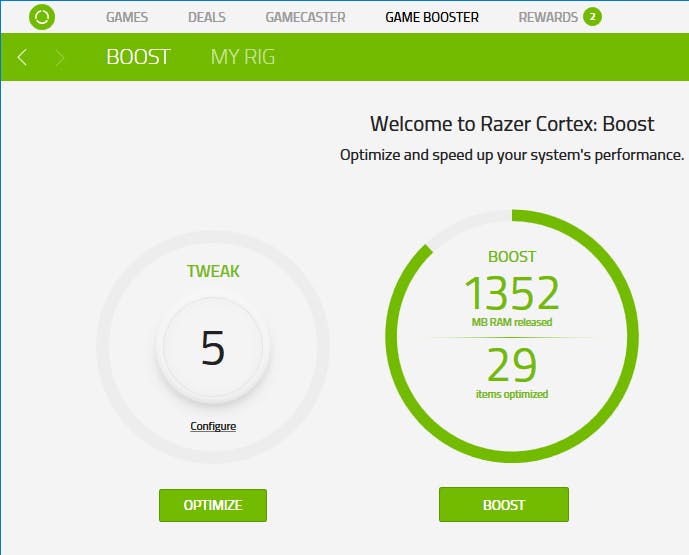The image size is (689, 555).
Task: Switch to the MY RIG sub-tab
Action: click(243, 57)
